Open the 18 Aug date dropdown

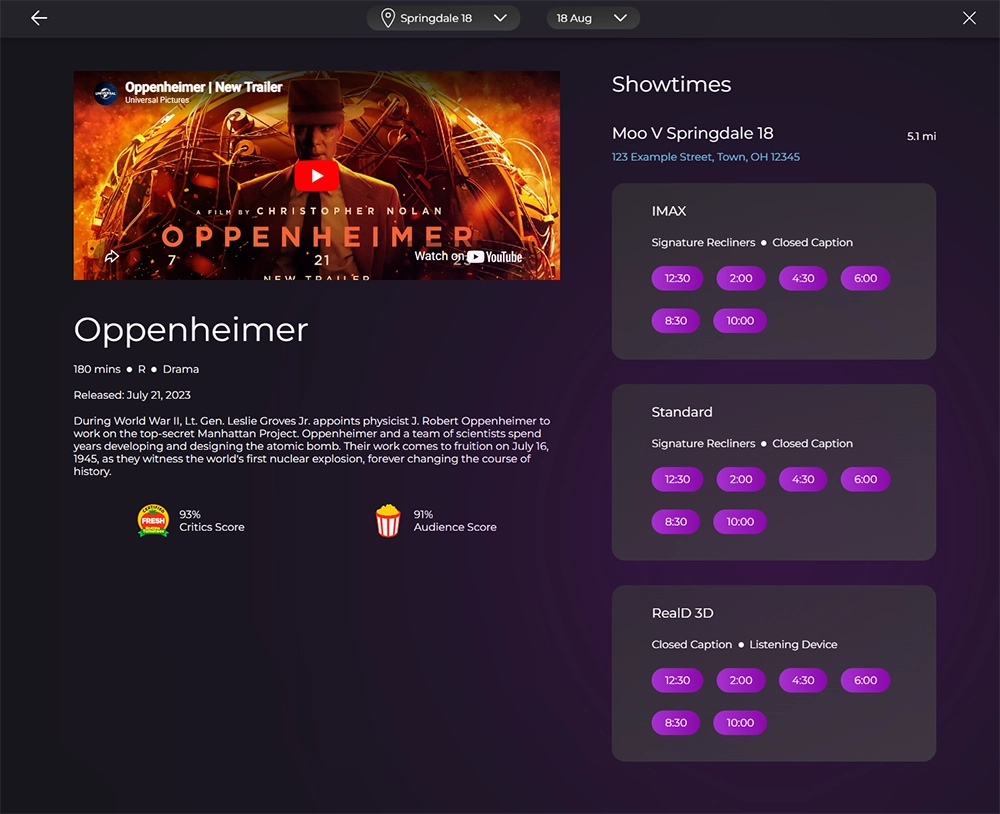click(593, 18)
